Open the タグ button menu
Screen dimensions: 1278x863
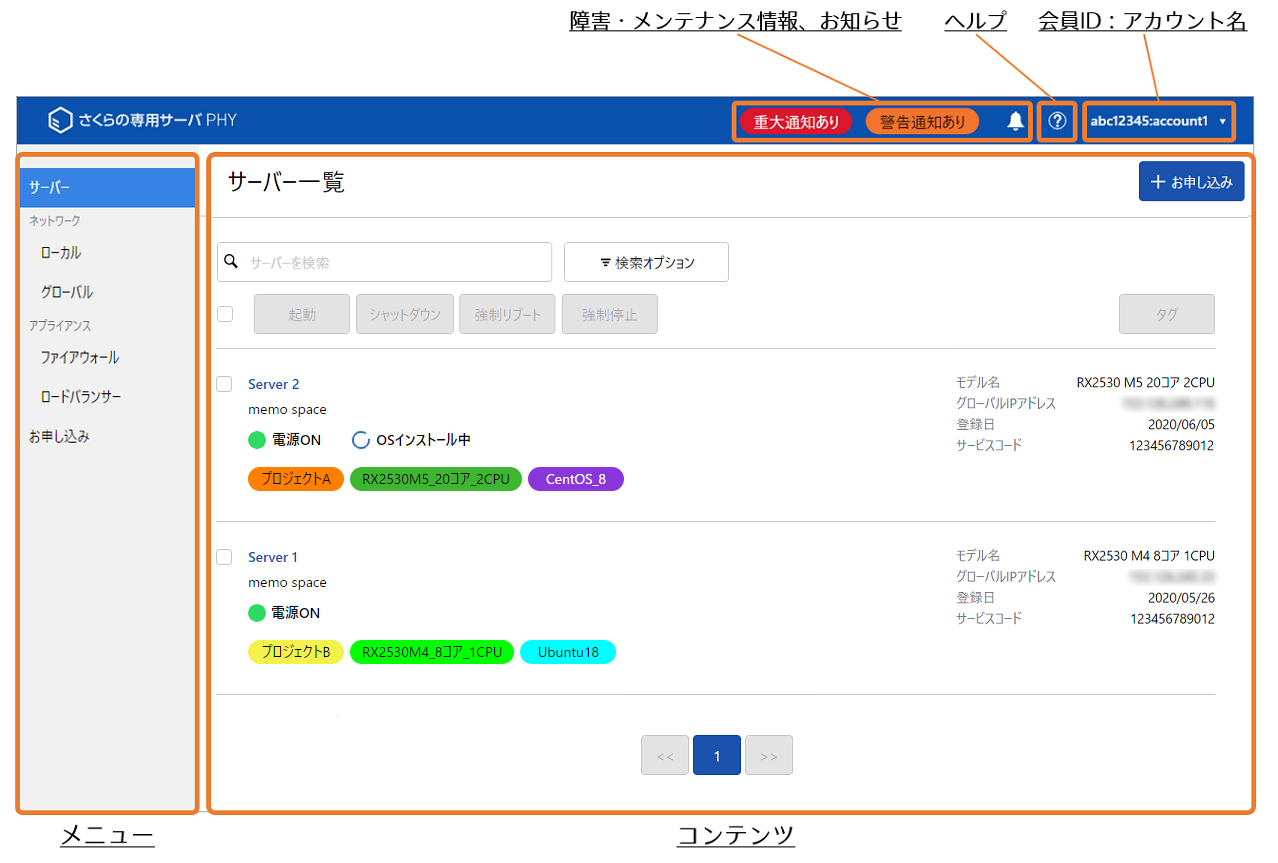pos(1166,314)
